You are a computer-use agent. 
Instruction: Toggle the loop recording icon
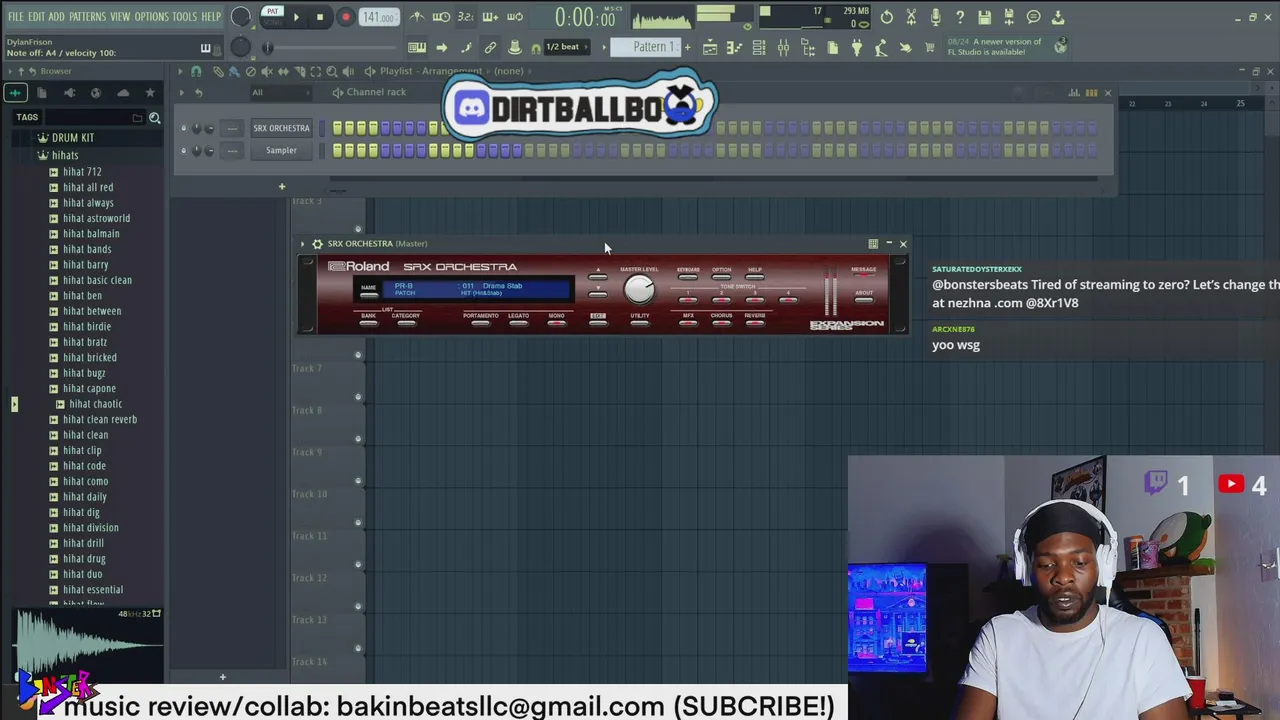pyautogui.click(x=515, y=17)
